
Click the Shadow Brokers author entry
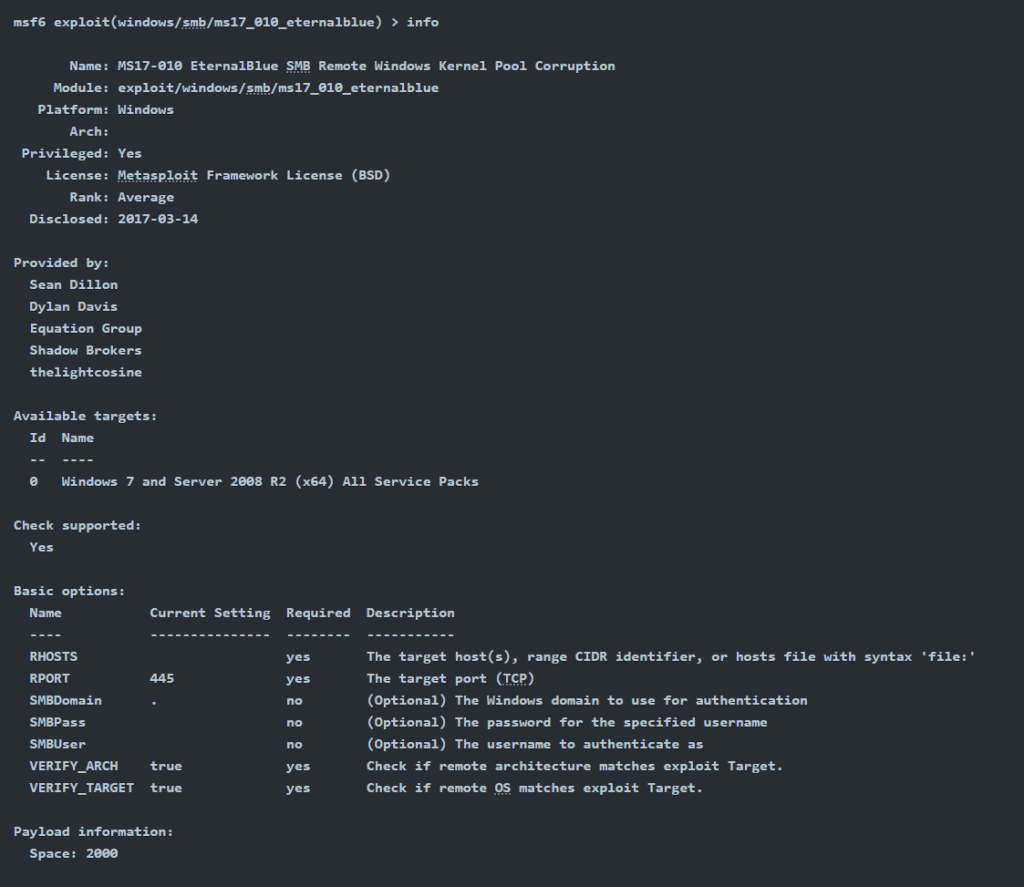coord(86,350)
